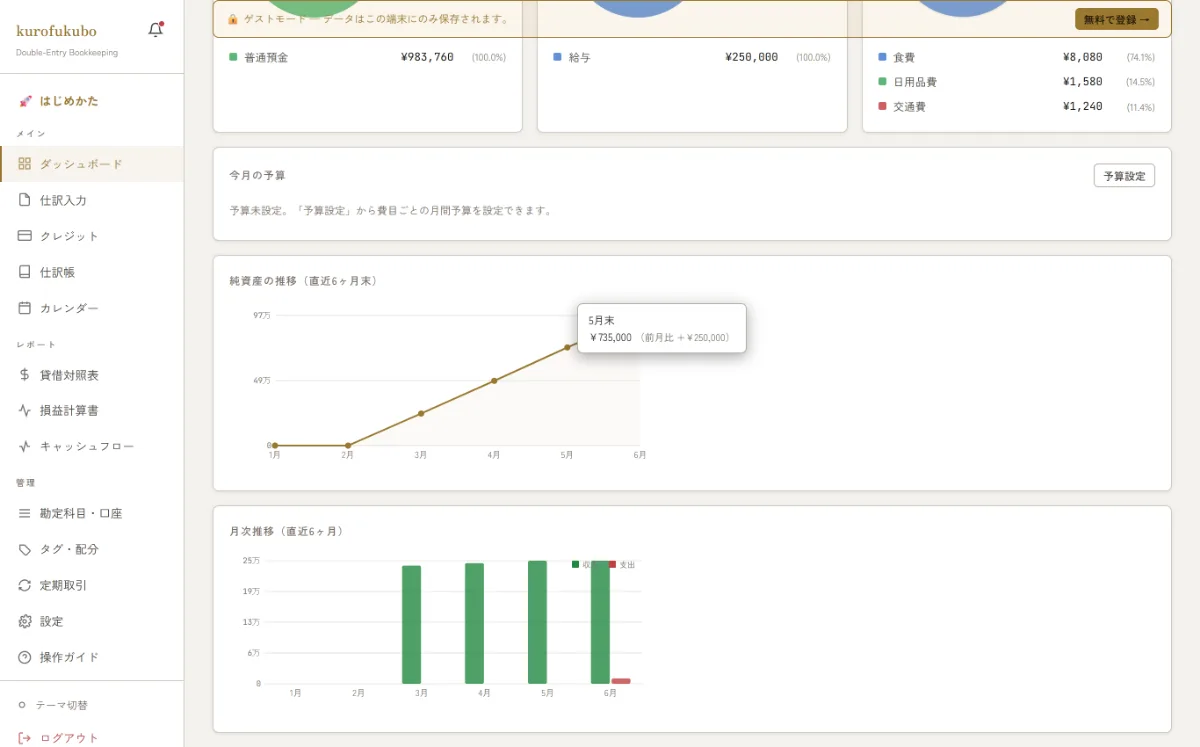Open the 仕訳帳 book icon

click(25, 272)
